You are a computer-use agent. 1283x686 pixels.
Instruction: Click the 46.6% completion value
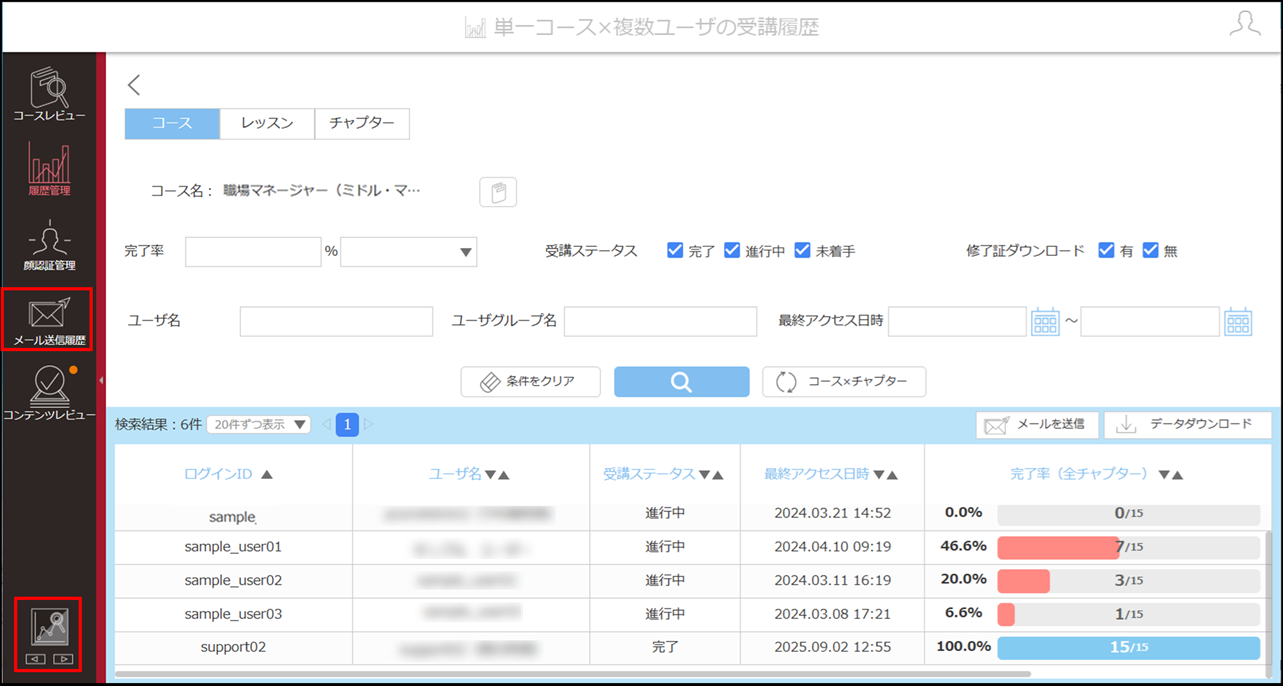(x=964, y=547)
